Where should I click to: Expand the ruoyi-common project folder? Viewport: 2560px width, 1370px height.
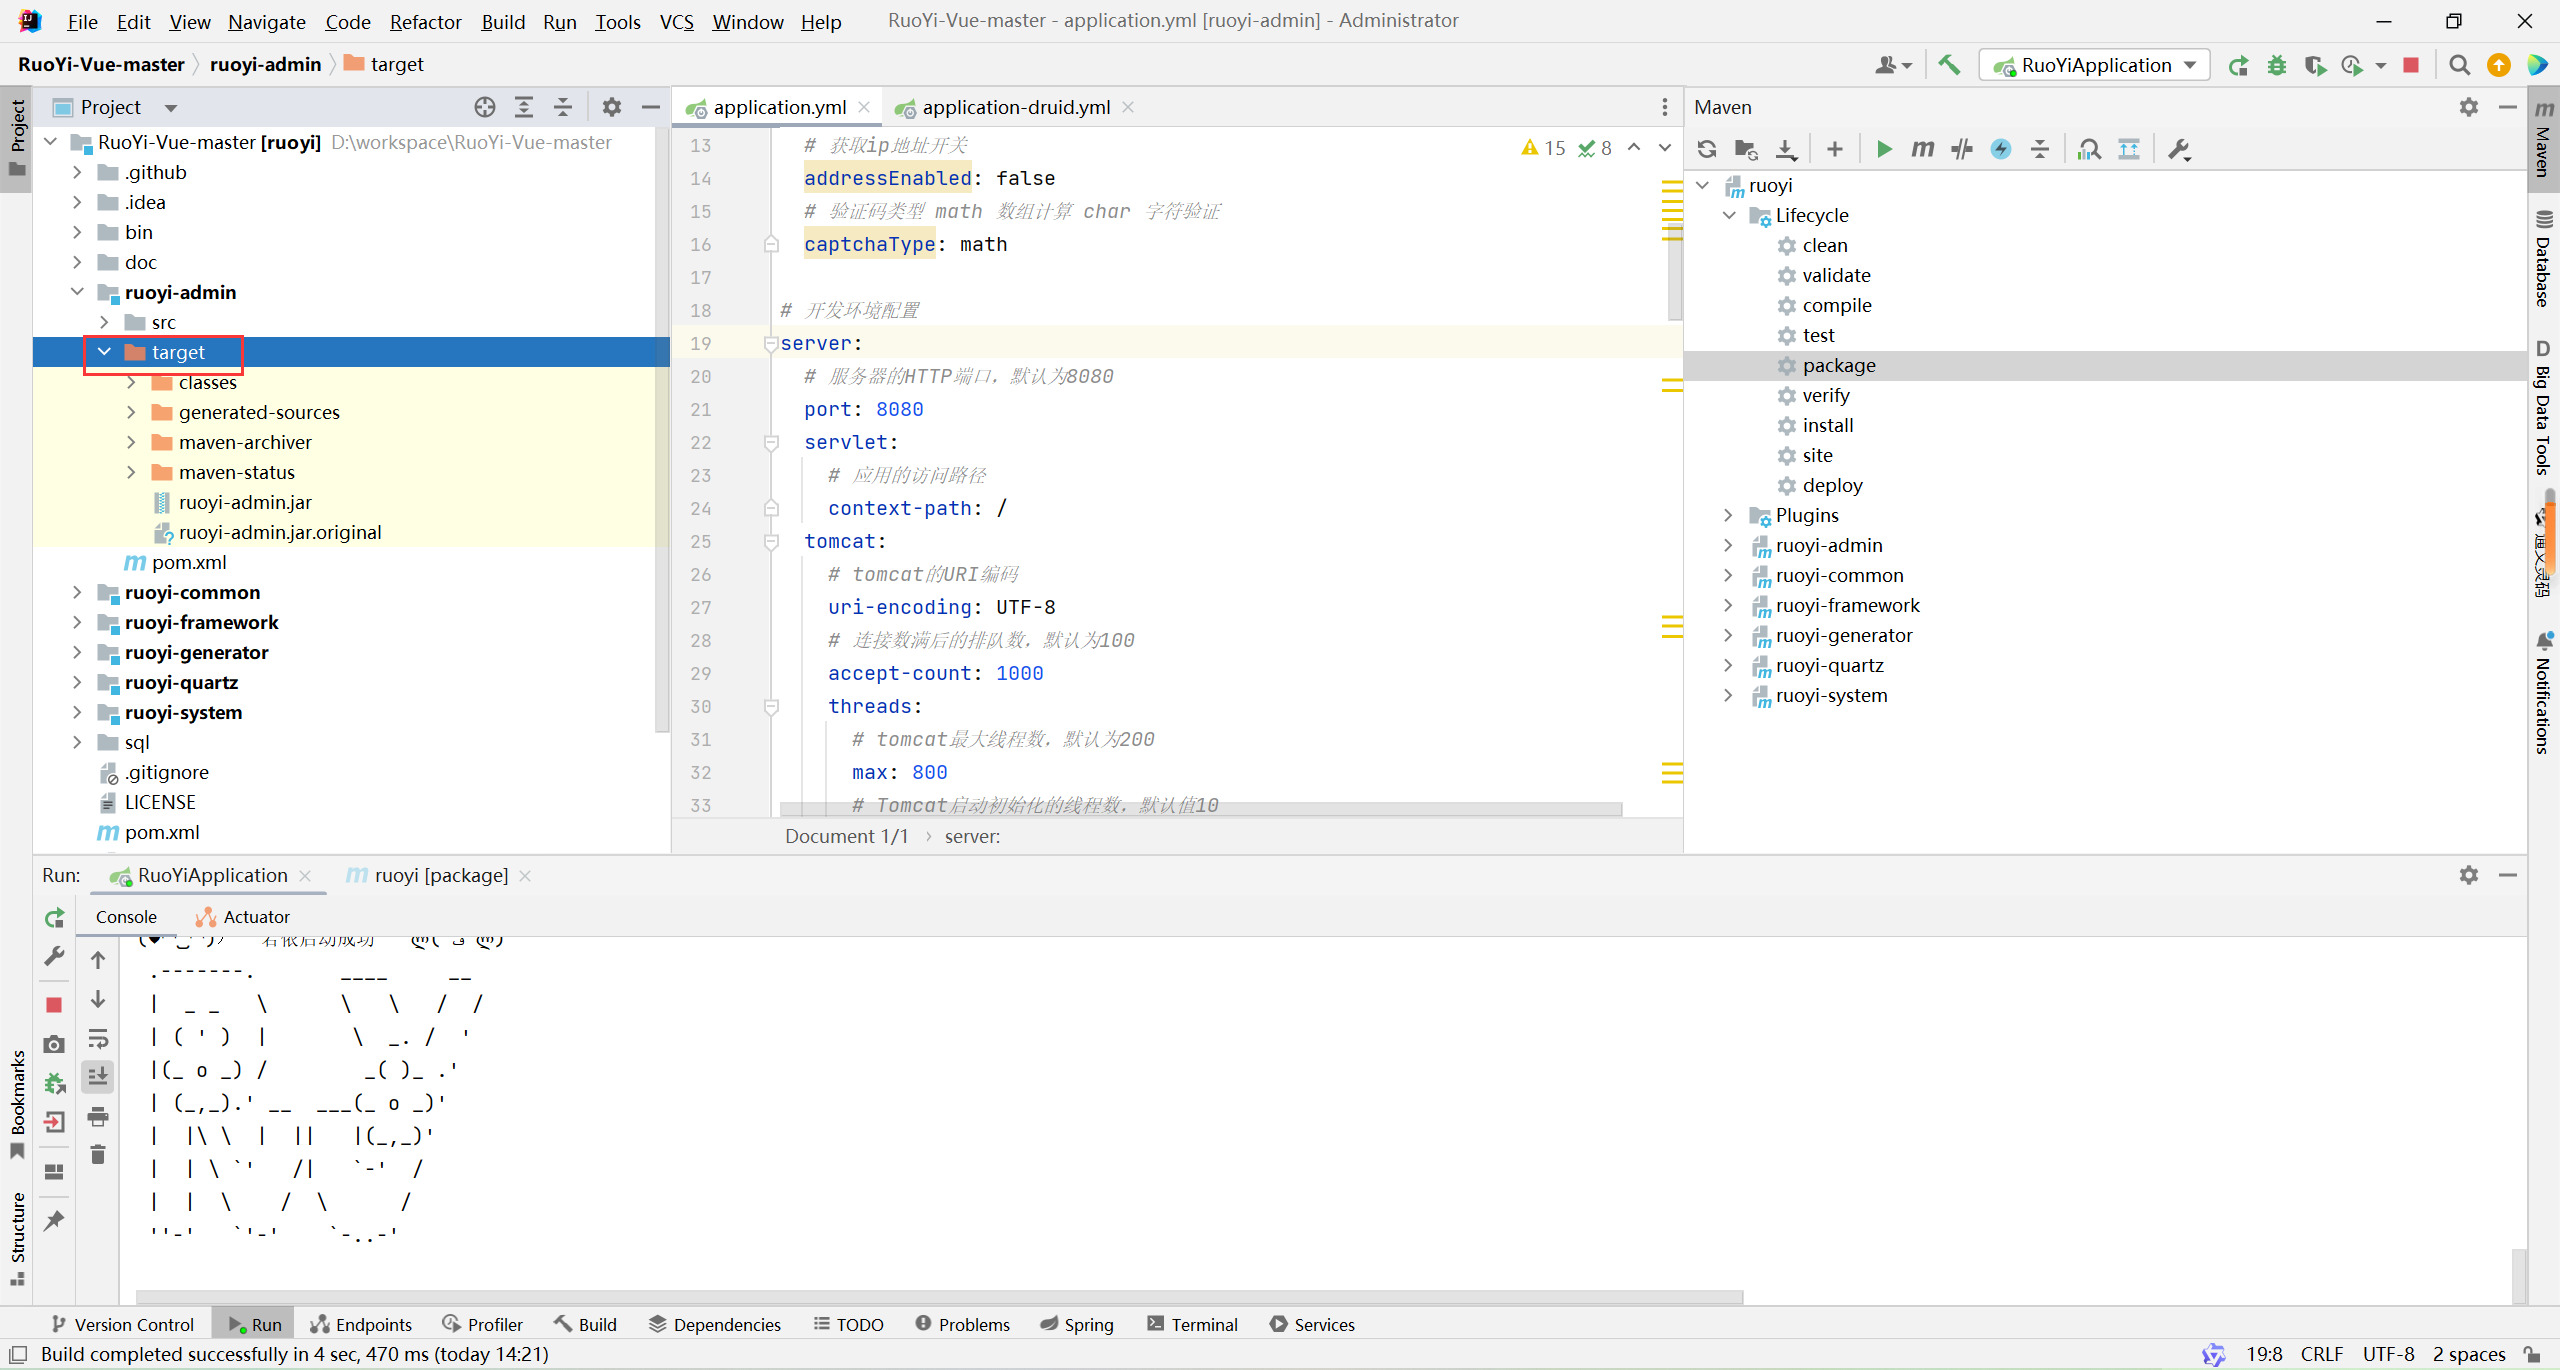tap(77, 592)
